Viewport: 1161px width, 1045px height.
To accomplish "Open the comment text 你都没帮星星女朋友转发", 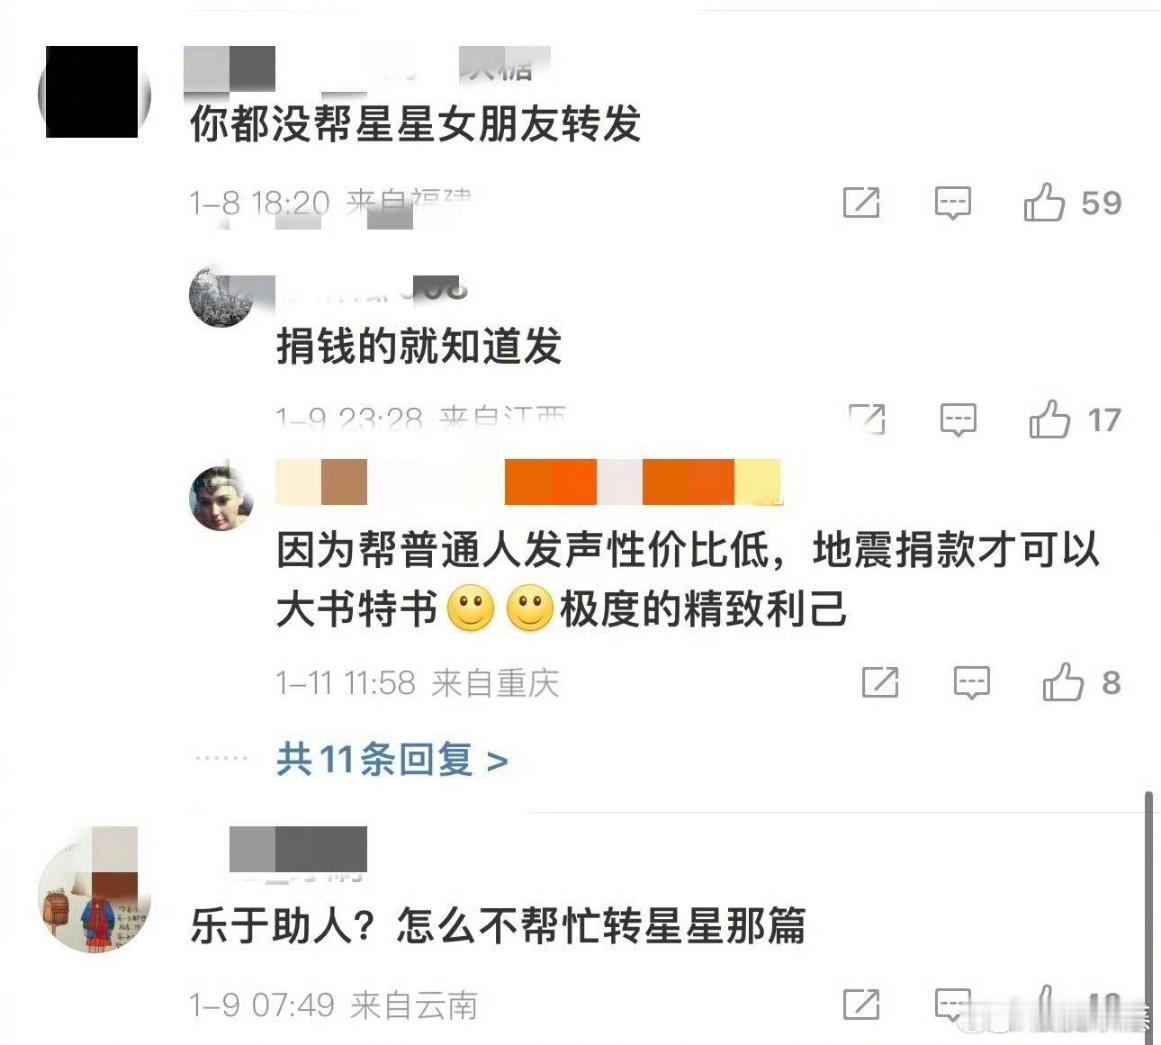I will click(415, 123).
